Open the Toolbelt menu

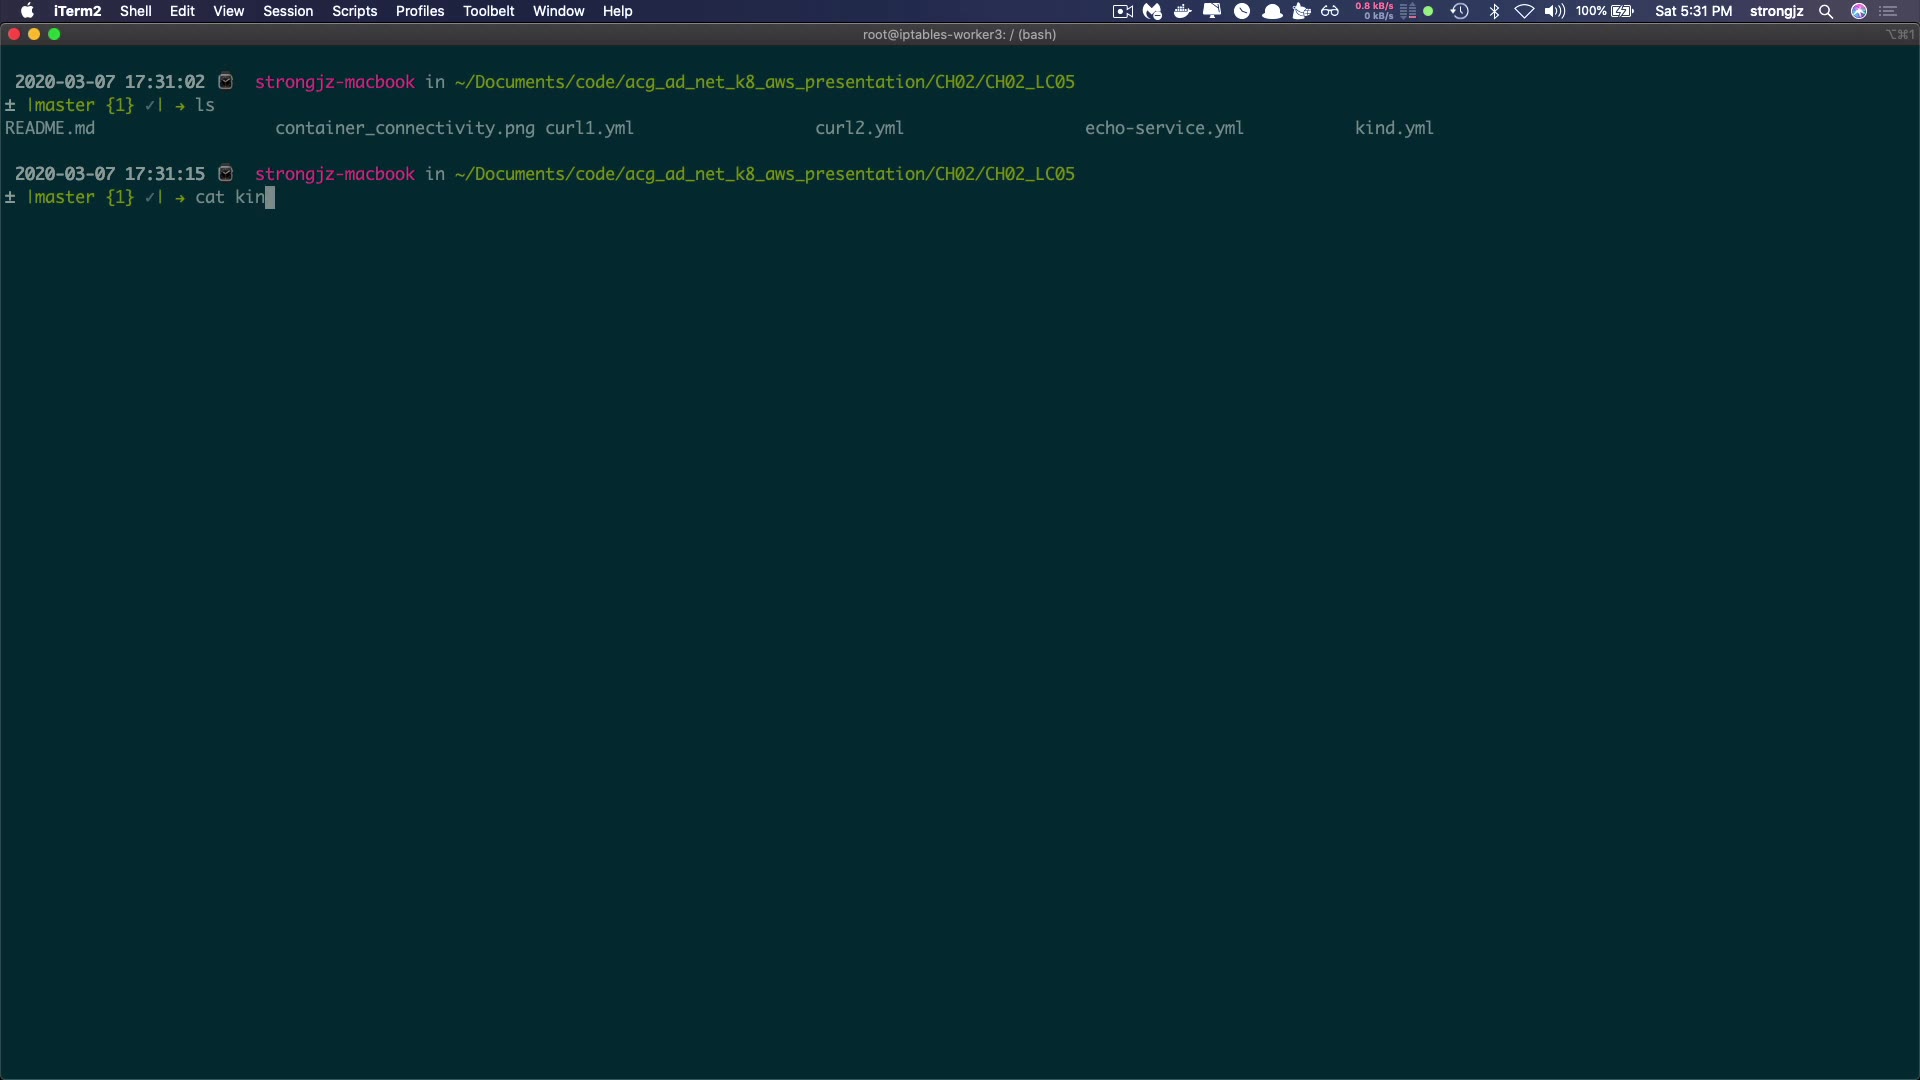tap(488, 11)
